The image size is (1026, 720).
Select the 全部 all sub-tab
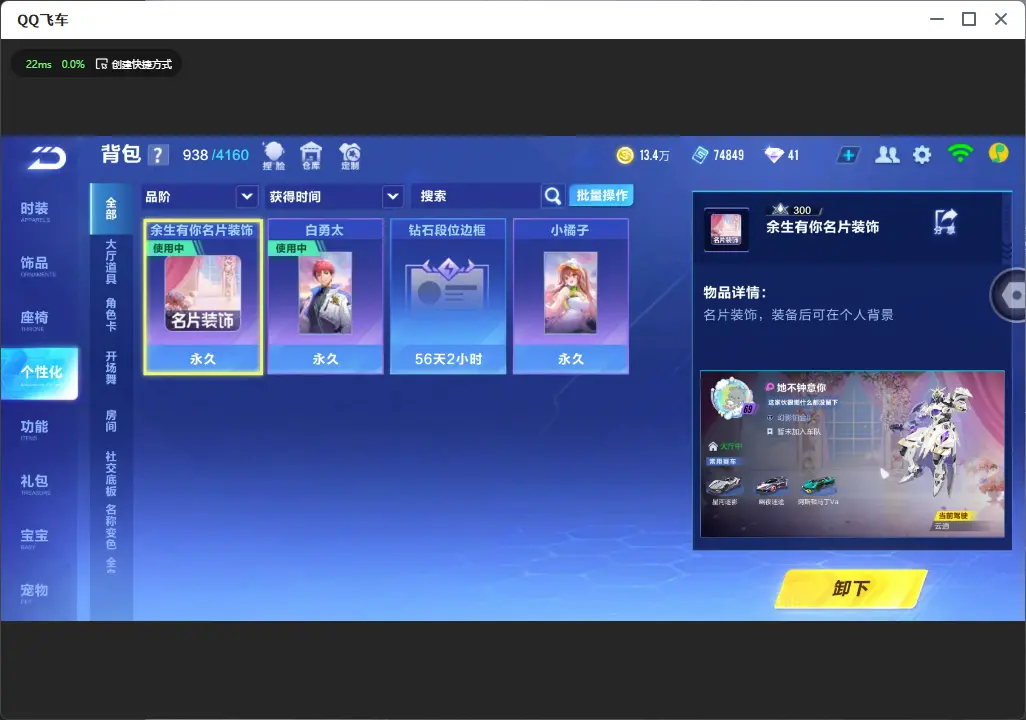(x=111, y=209)
